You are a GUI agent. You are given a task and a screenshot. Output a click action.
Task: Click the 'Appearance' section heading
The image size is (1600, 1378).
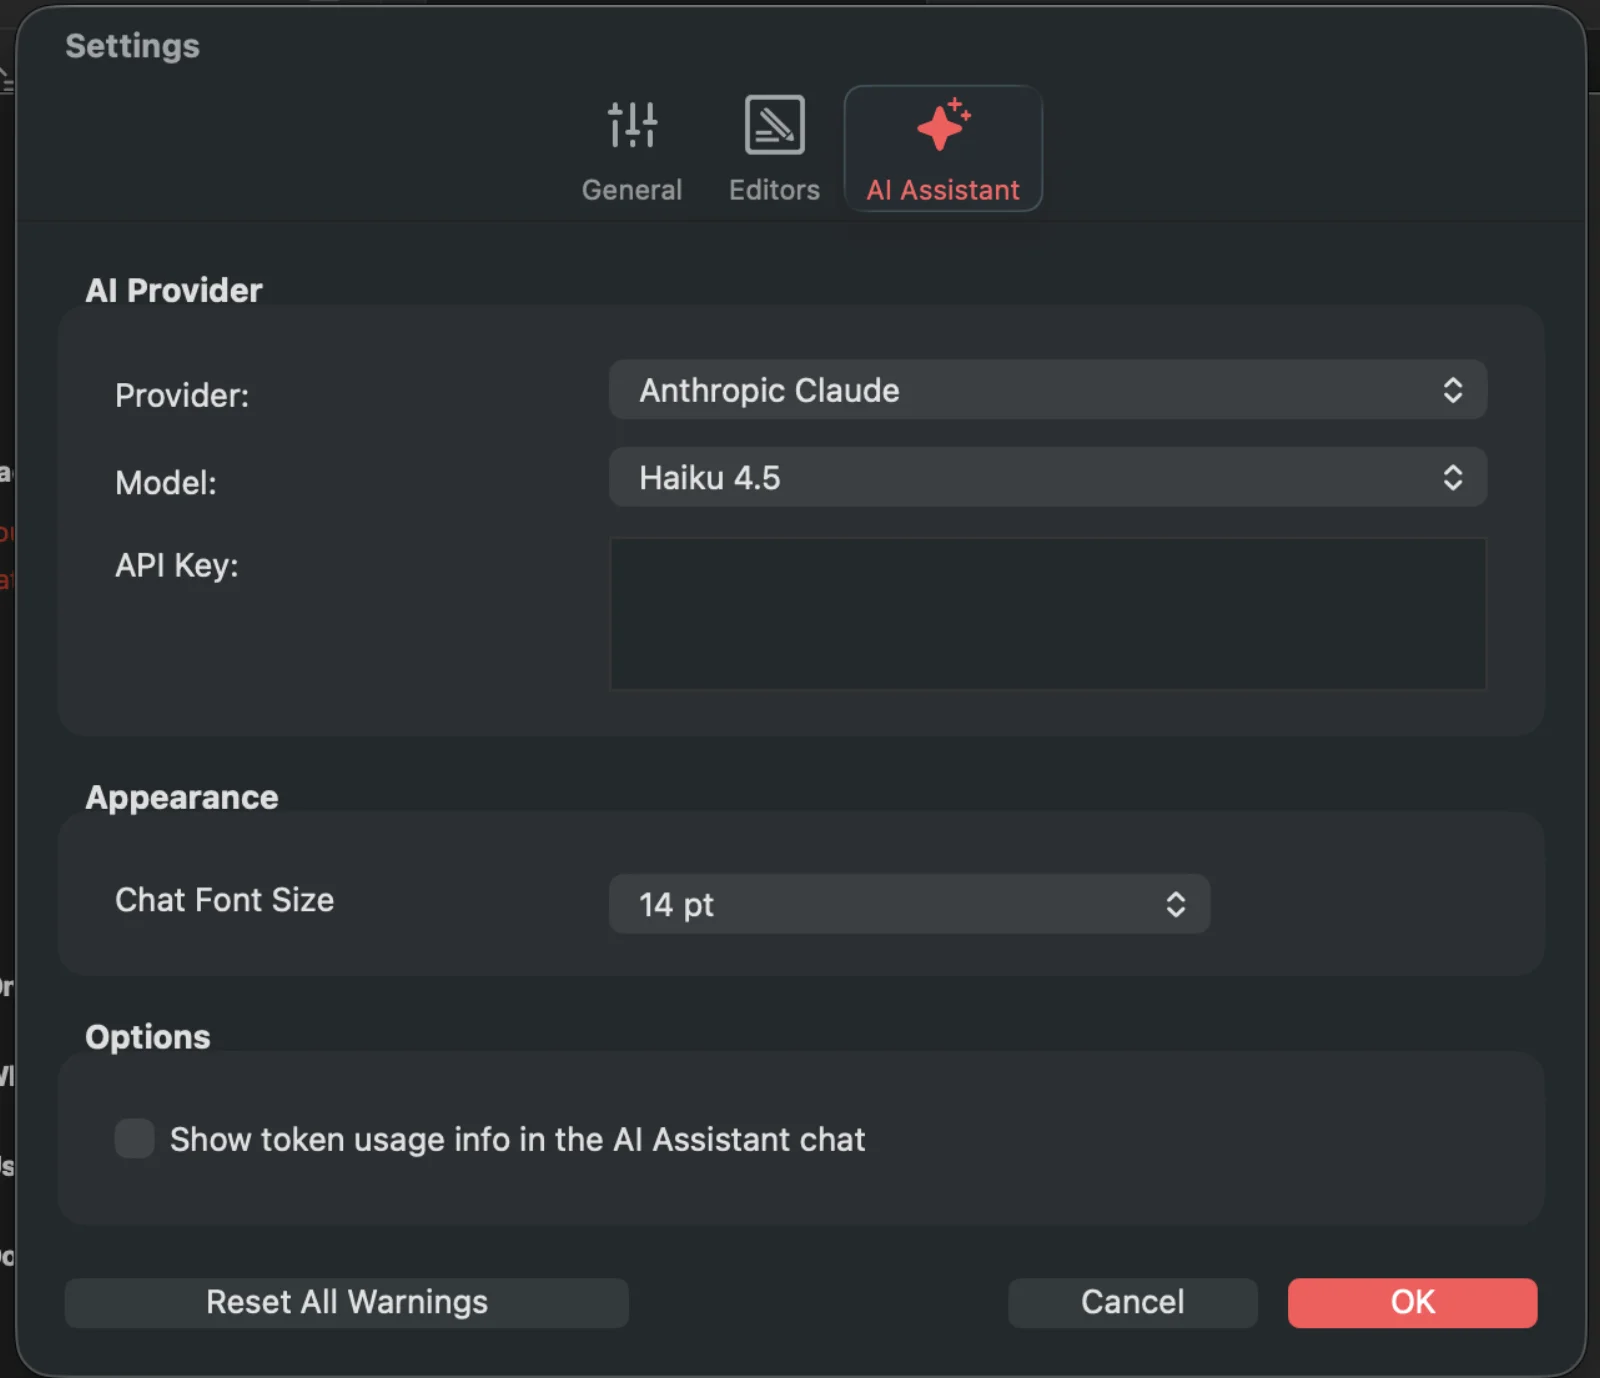coord(182,797)
